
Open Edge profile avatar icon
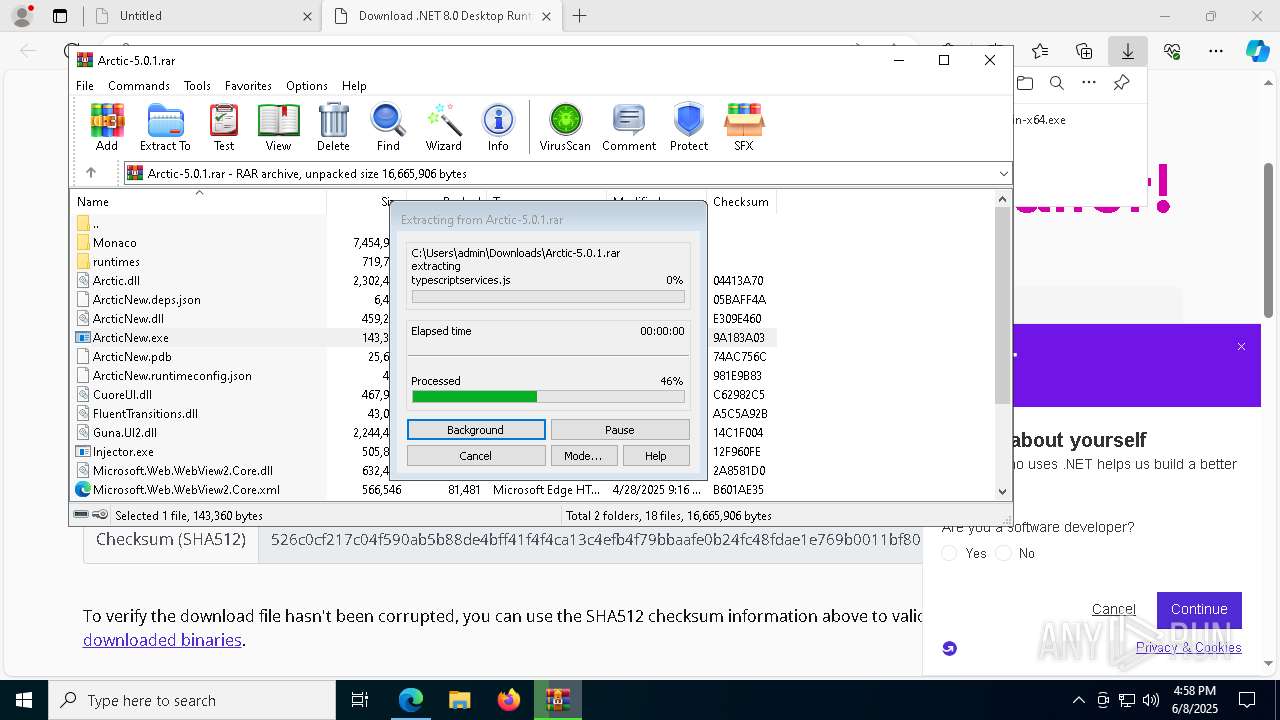22,16
